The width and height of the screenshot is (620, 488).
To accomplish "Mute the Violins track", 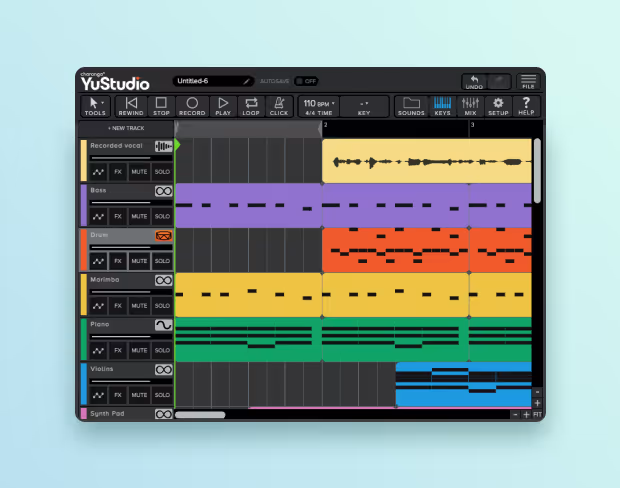I will coord(139,395).
